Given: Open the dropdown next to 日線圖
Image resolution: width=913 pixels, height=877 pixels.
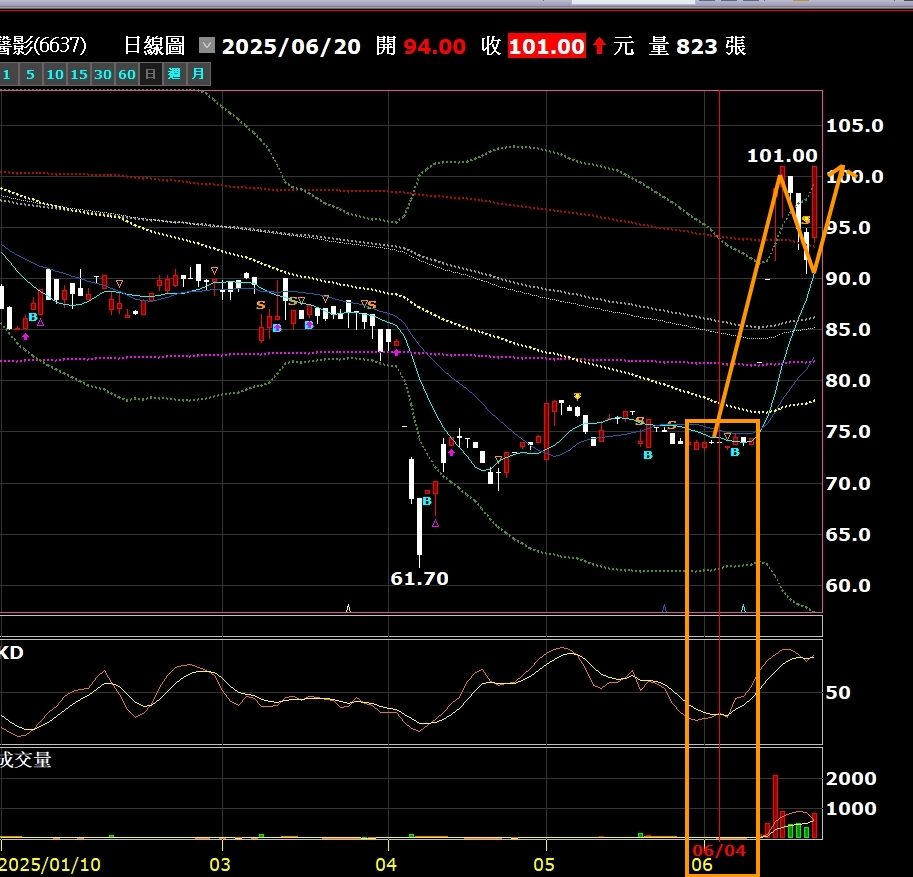Looking at the screenshot, I should point(207,45).
